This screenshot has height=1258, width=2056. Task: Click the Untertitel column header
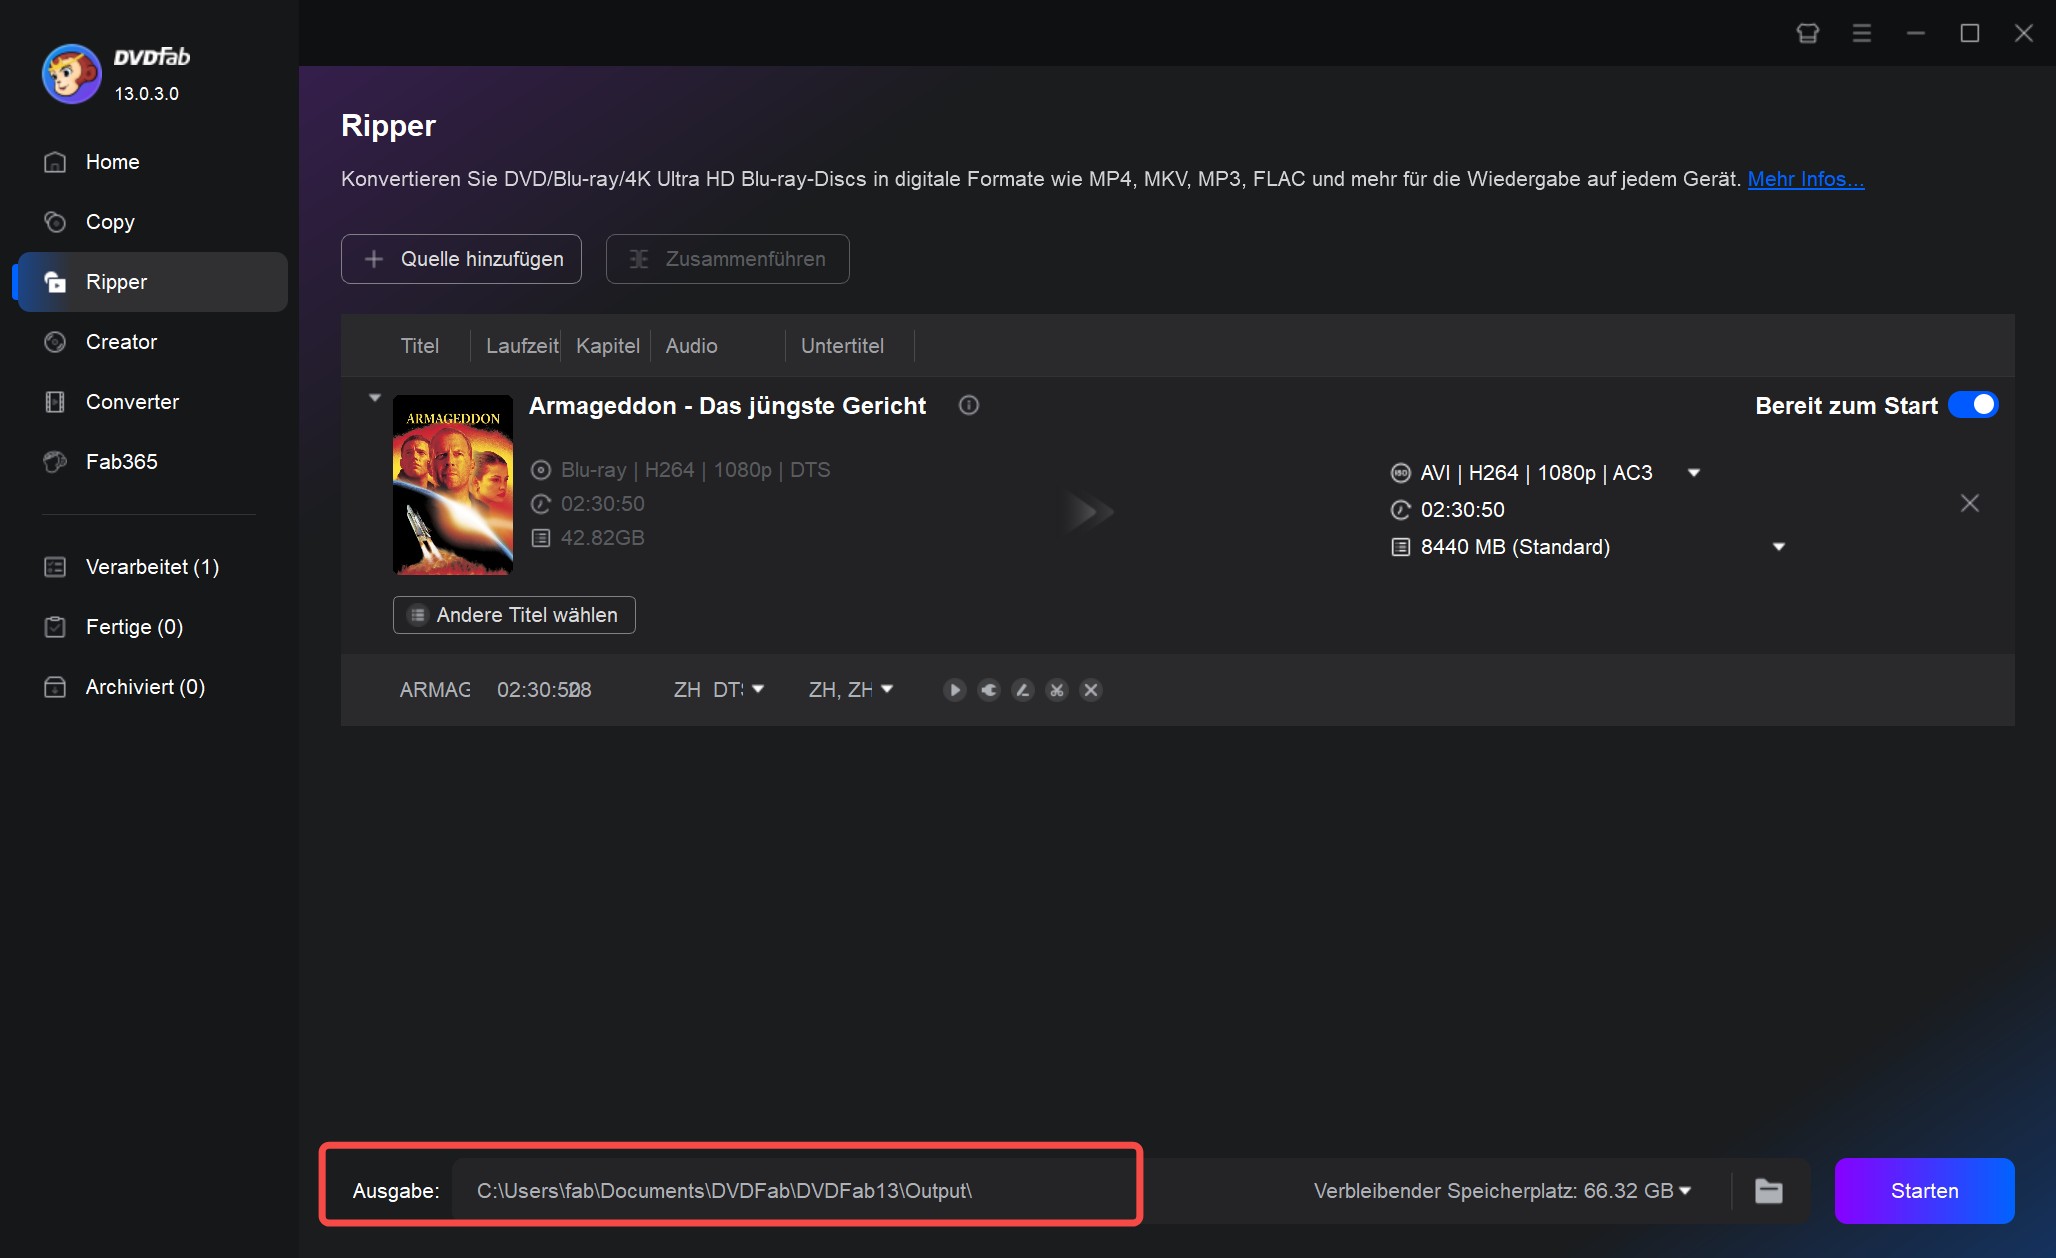842,346
